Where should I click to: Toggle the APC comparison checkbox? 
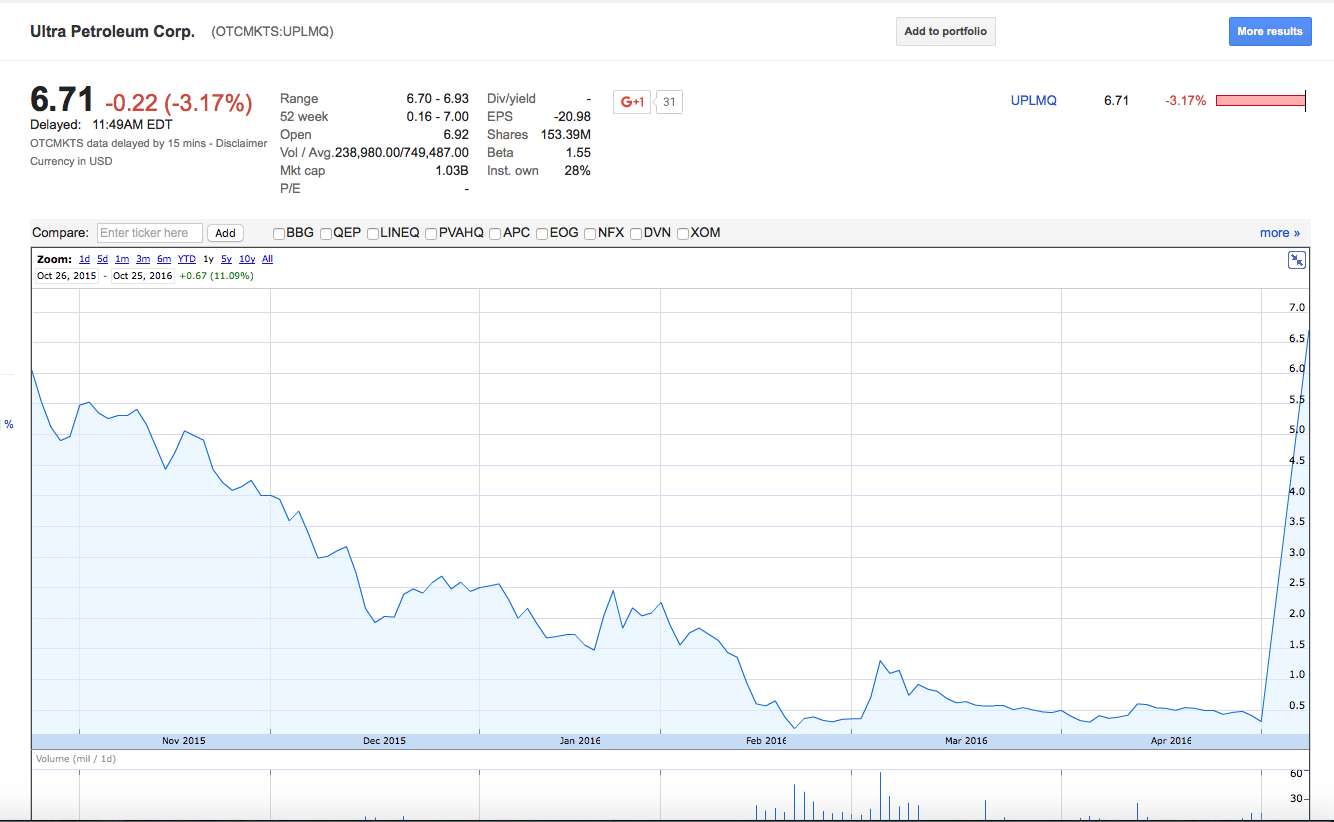pos(495,233)
